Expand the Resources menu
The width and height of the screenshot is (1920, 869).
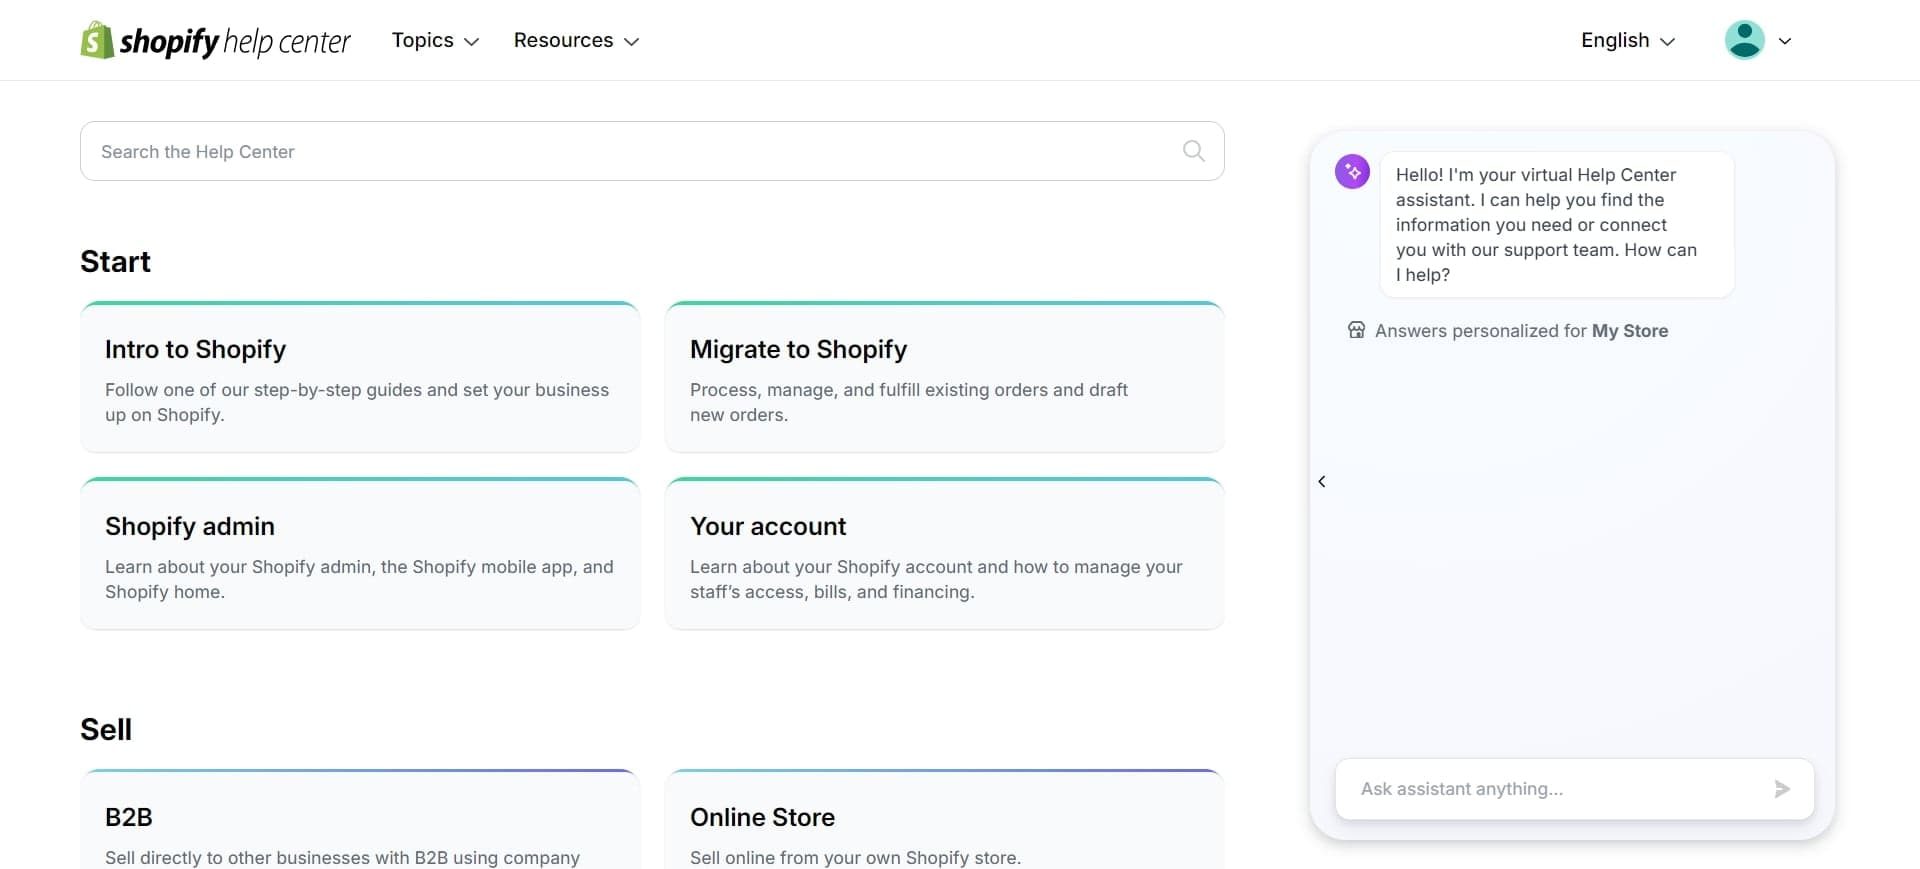click(576, 40)
